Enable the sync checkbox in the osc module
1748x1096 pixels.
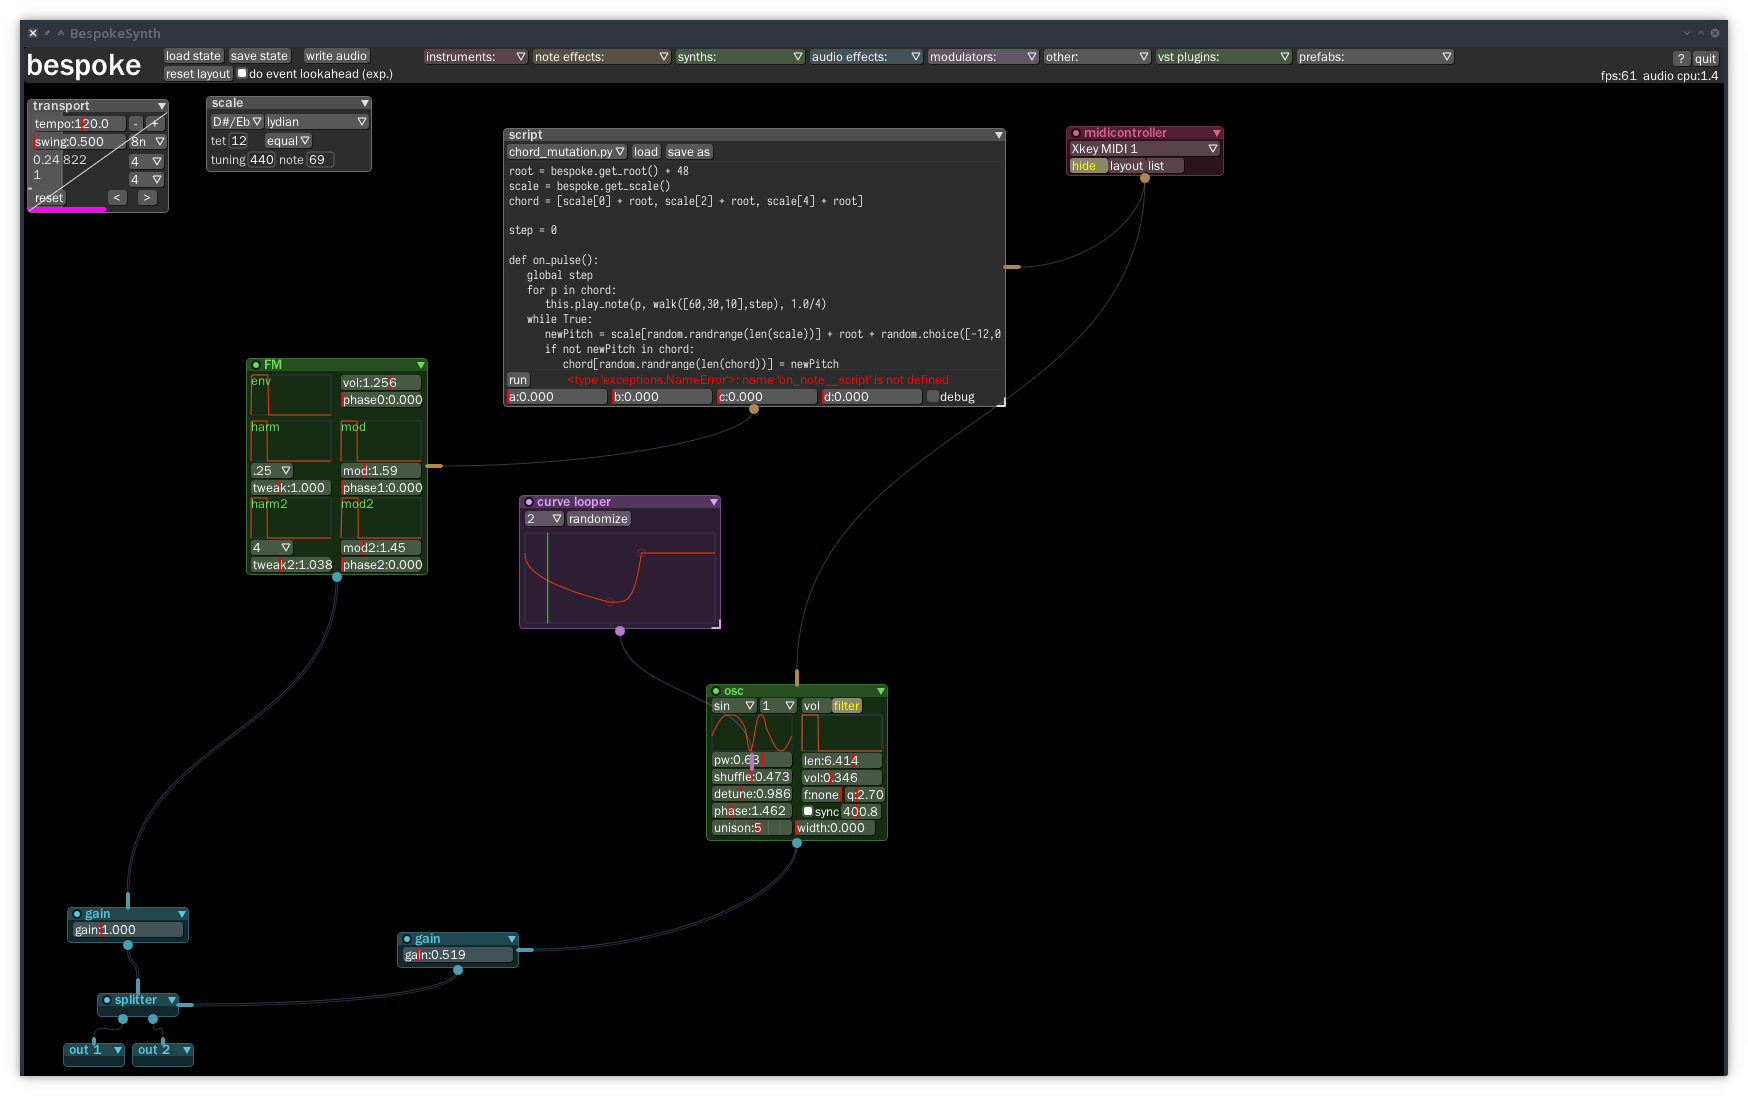point(808,811)
